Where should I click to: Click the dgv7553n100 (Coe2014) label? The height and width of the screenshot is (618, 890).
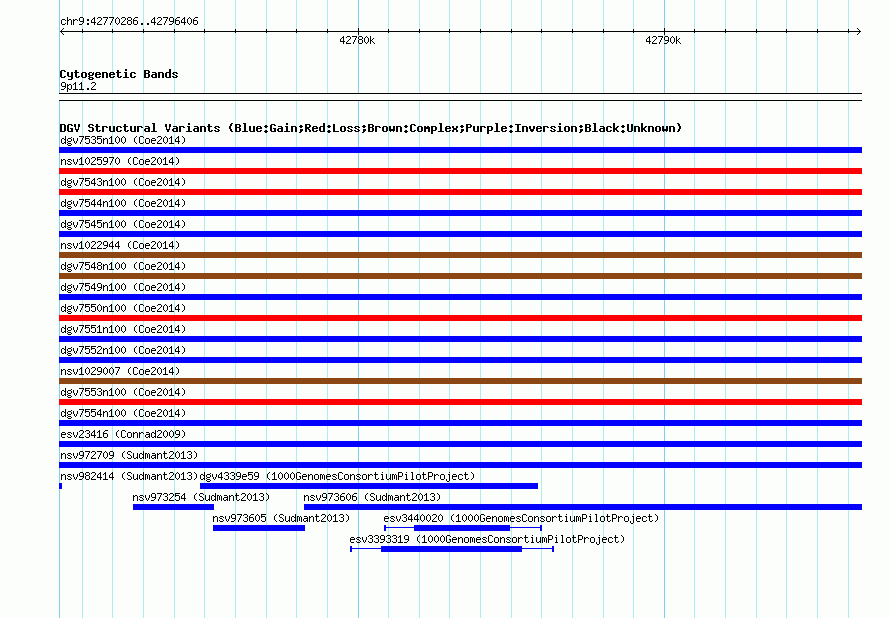[x=123, y=392]
